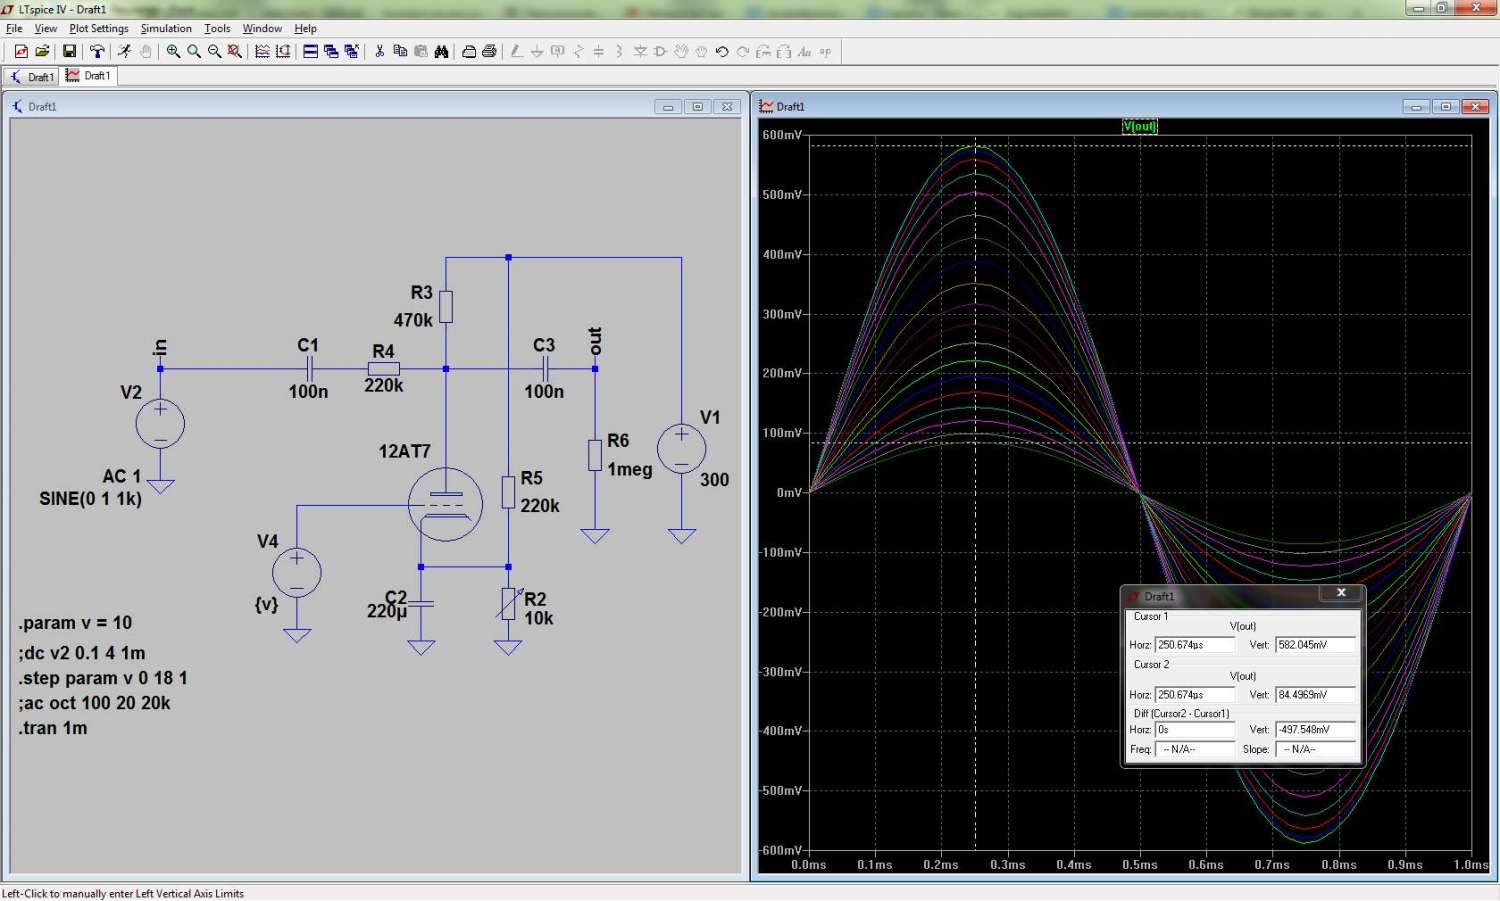Viewport: 1500px width, 901px height.
Task: Zoom to full extents with crossed magnifier icon
Action: coord(235,51)
